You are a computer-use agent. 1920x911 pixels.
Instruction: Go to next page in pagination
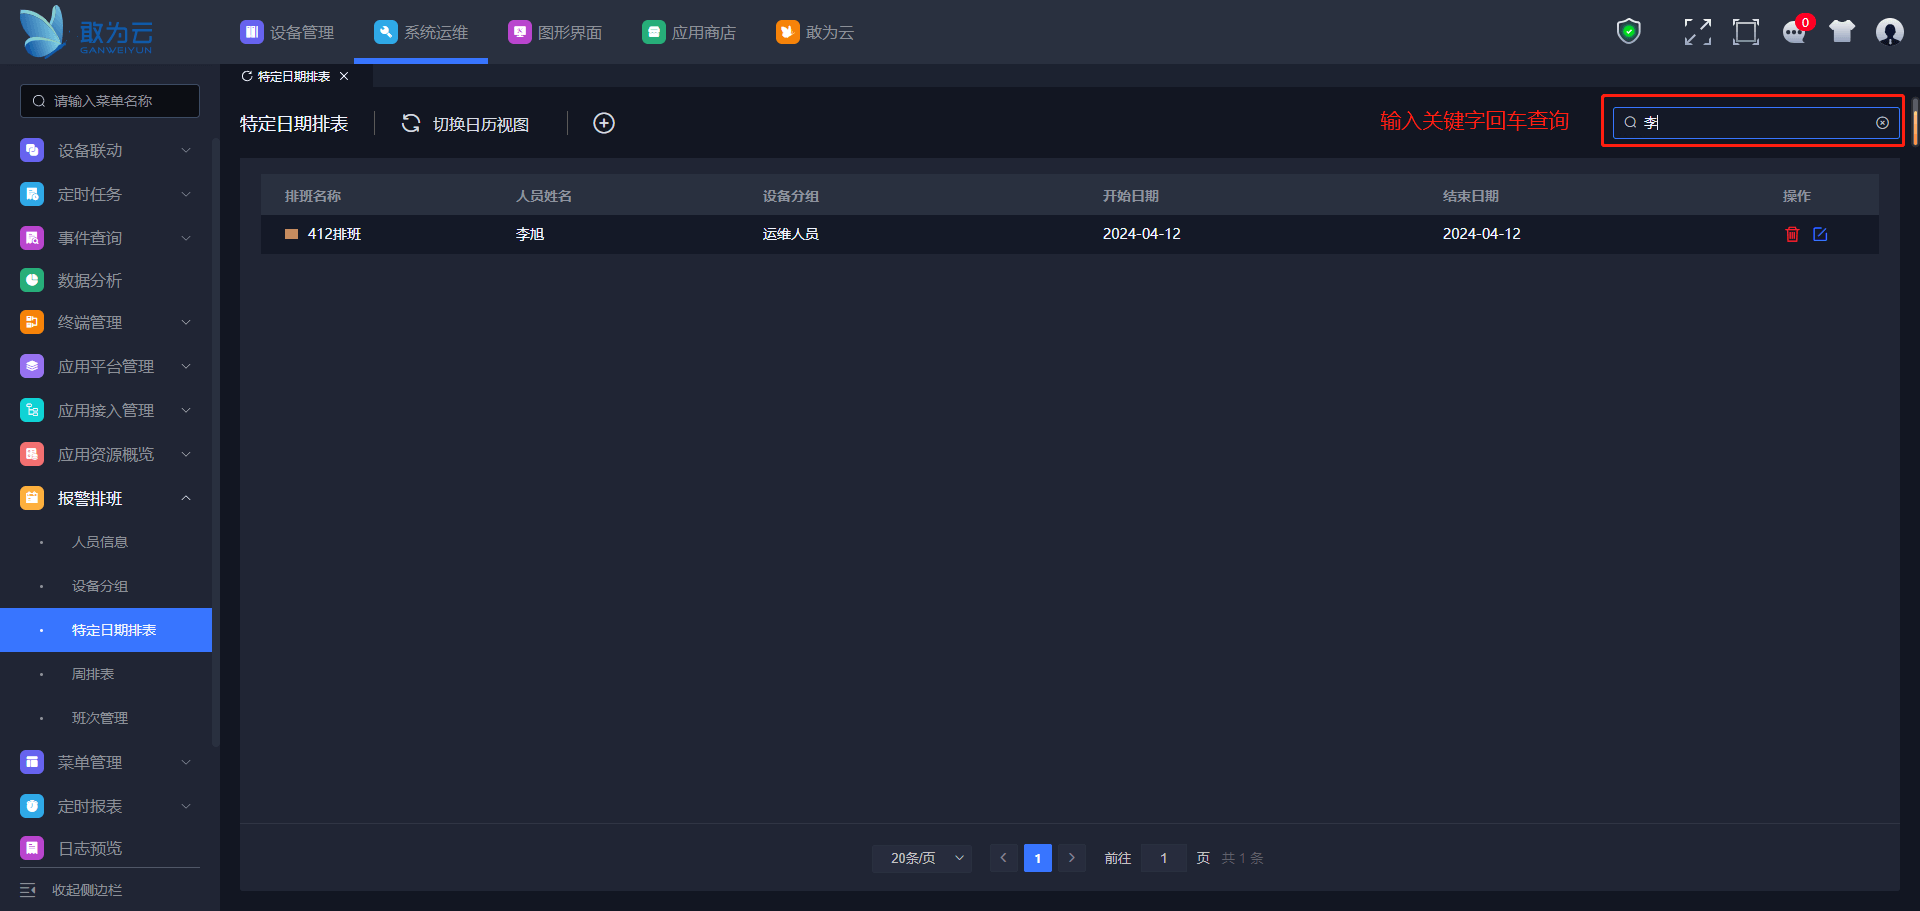pos(1072,858)
